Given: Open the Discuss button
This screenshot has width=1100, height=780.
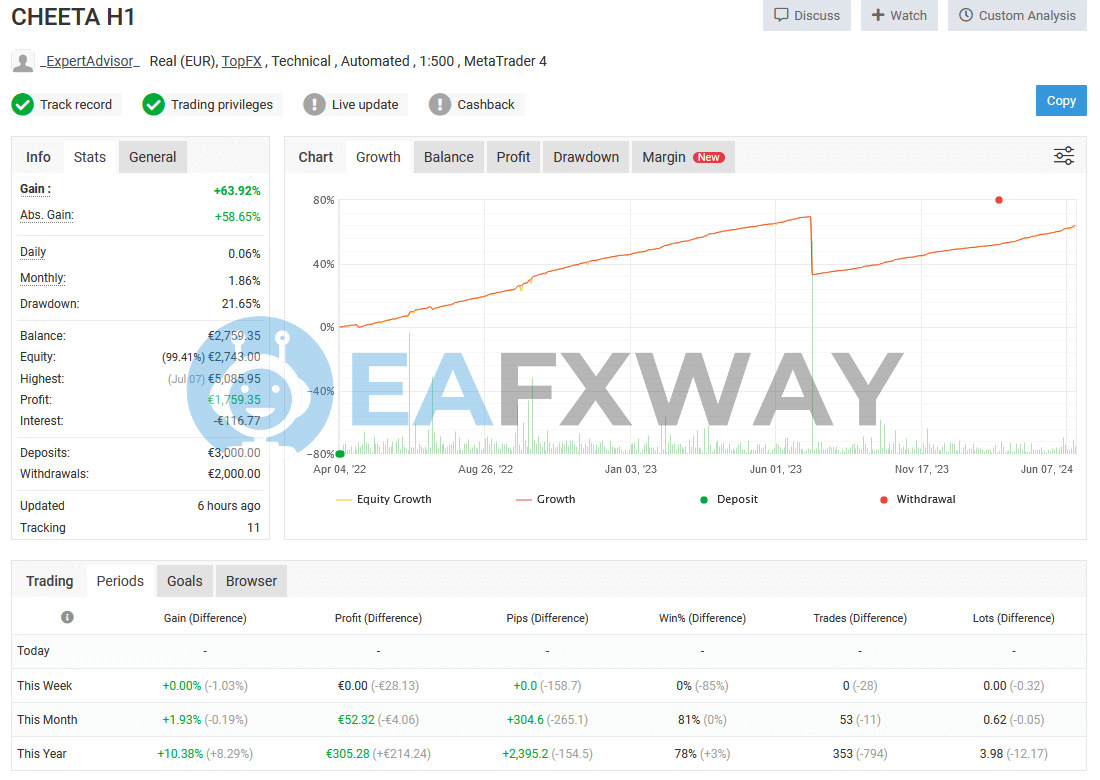Looking at the screenshot, I should (807, 15).
